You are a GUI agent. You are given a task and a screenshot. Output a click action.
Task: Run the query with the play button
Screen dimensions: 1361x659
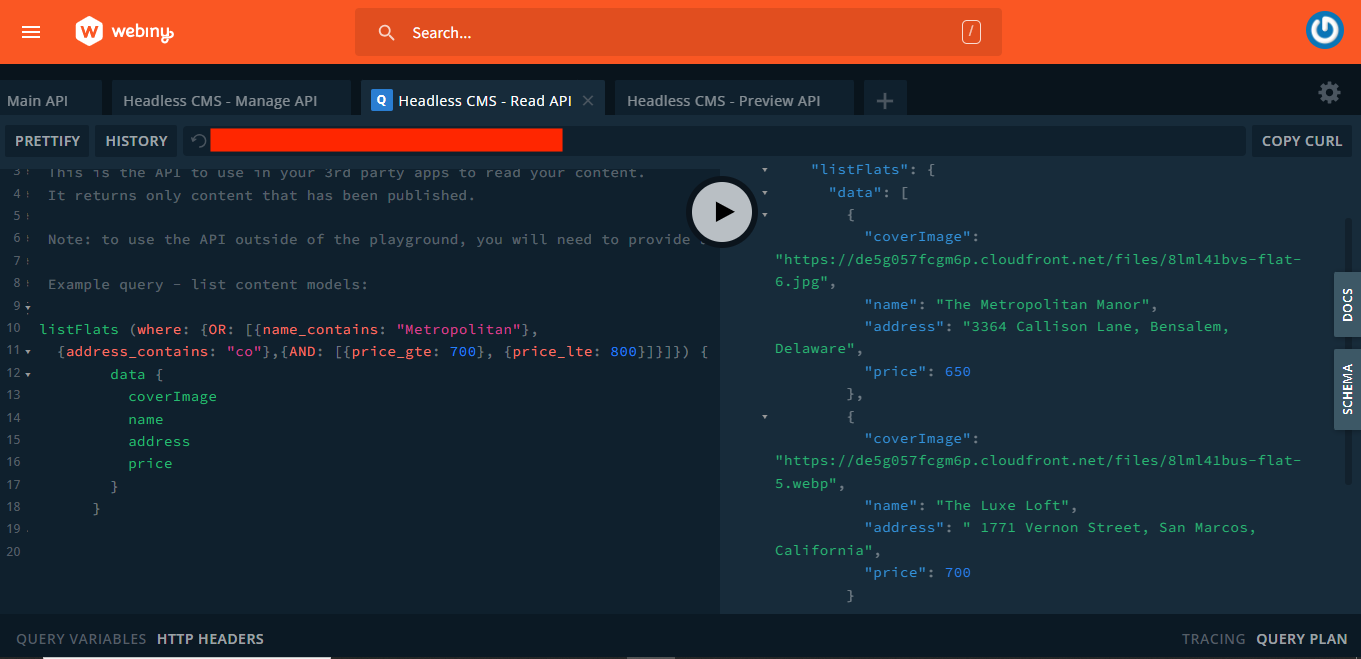point(722,212)
